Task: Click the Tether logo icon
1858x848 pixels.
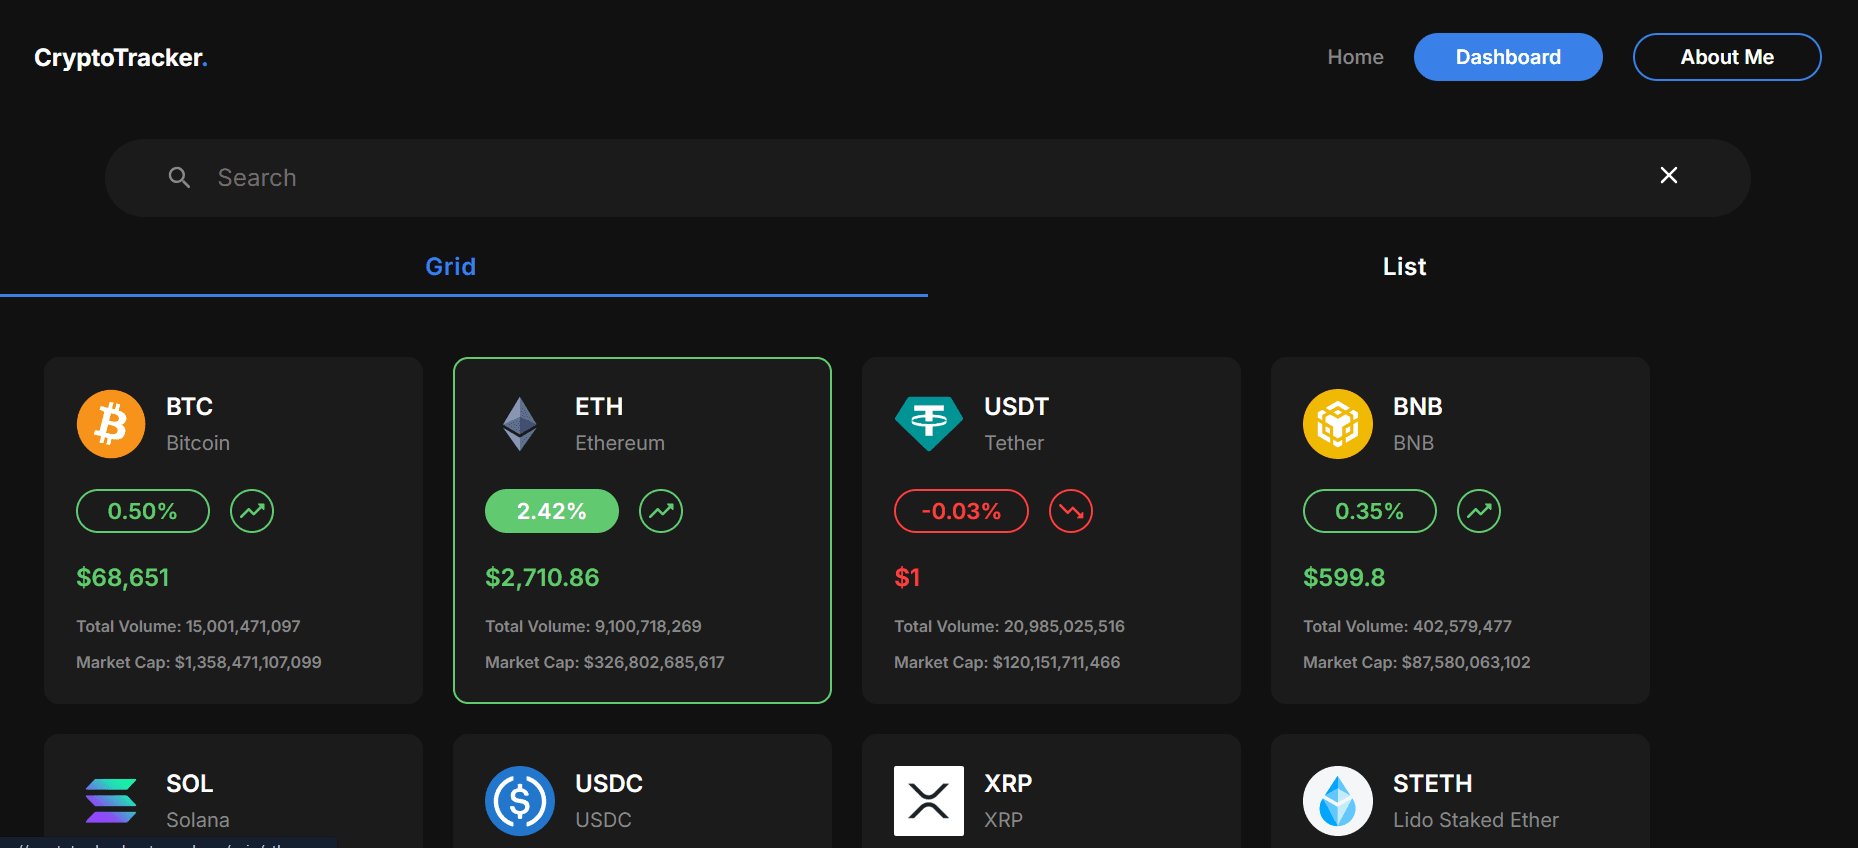Action: (929, 424)
